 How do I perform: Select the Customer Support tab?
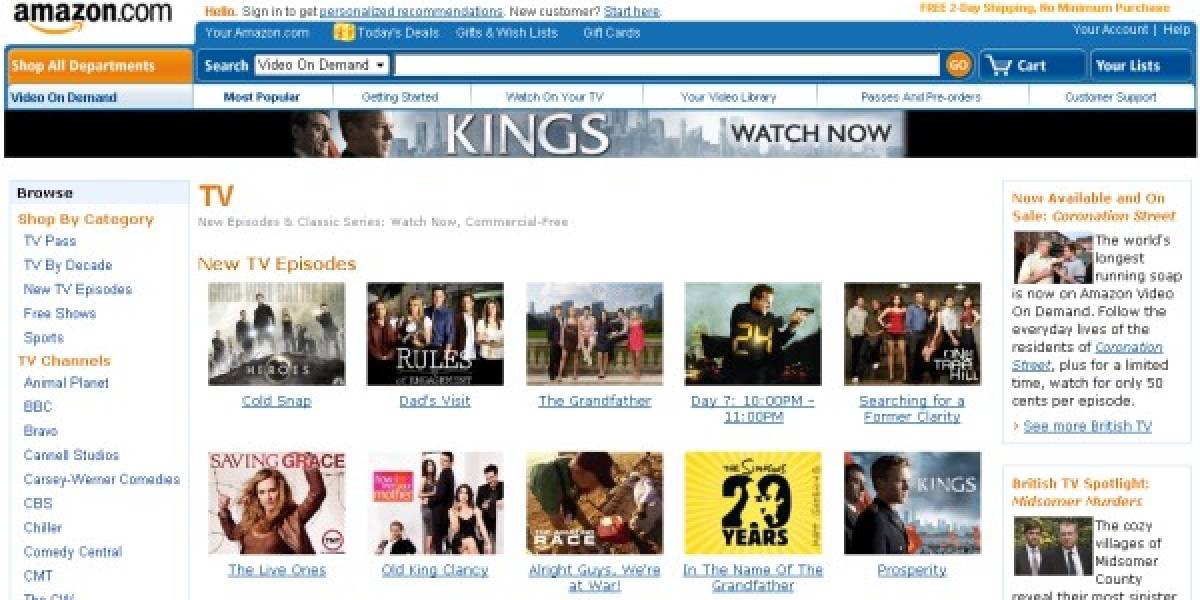[1111, 97]
